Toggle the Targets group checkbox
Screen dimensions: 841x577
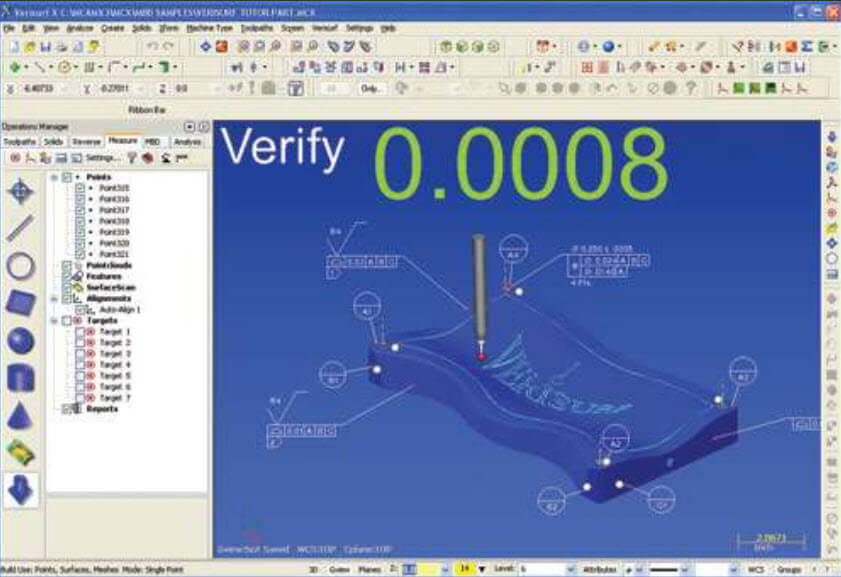67,321
